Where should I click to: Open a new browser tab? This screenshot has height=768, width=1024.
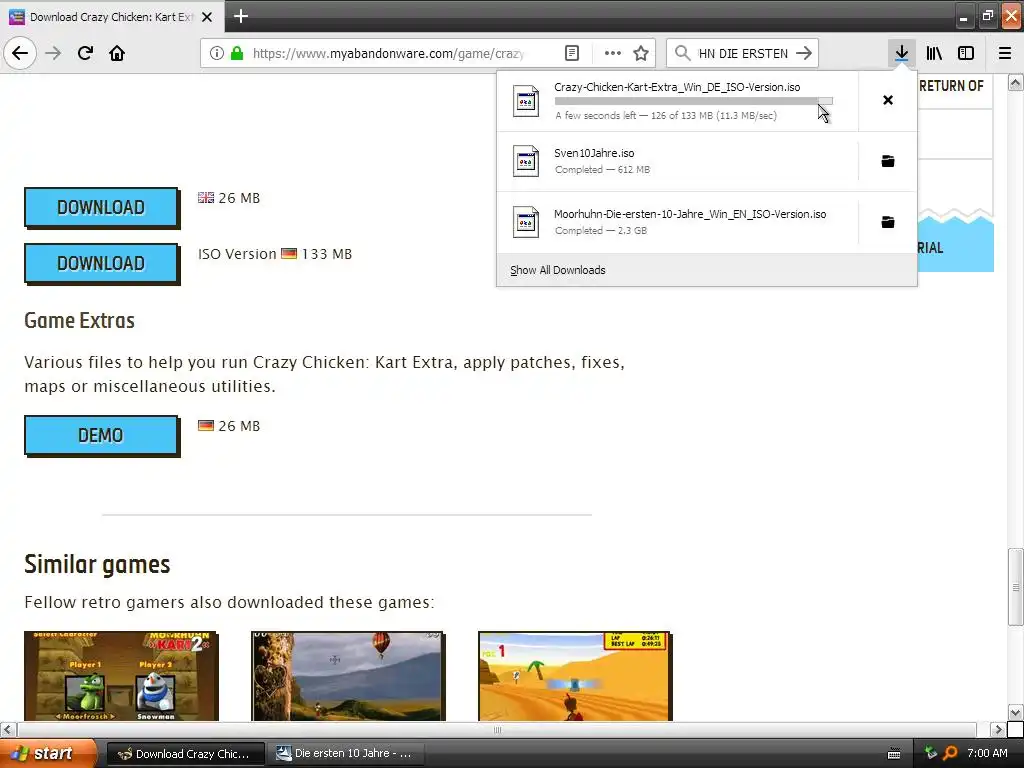(x=241, y=16)
